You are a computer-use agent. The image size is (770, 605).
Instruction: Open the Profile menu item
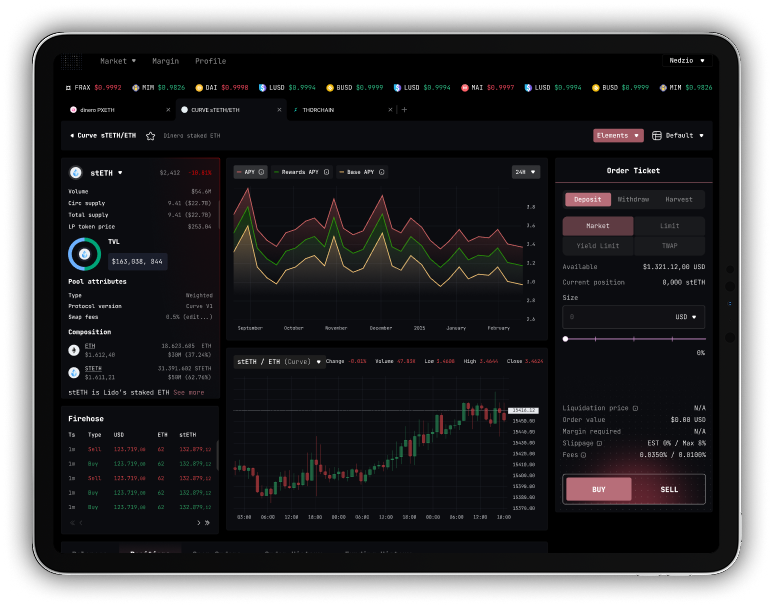[211, 61]
